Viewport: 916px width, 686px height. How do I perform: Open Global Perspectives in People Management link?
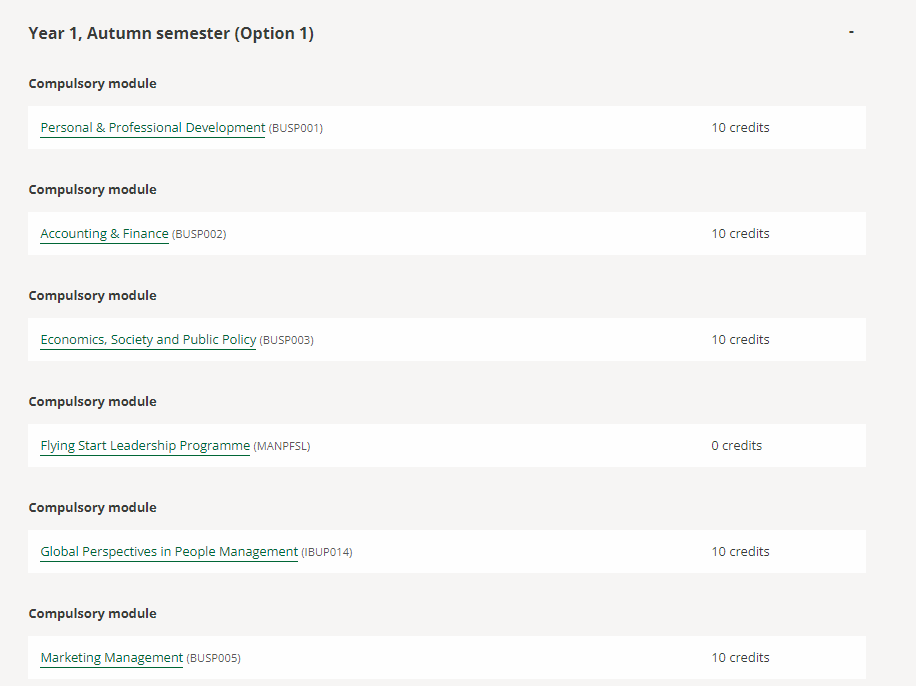coord(169,552)
